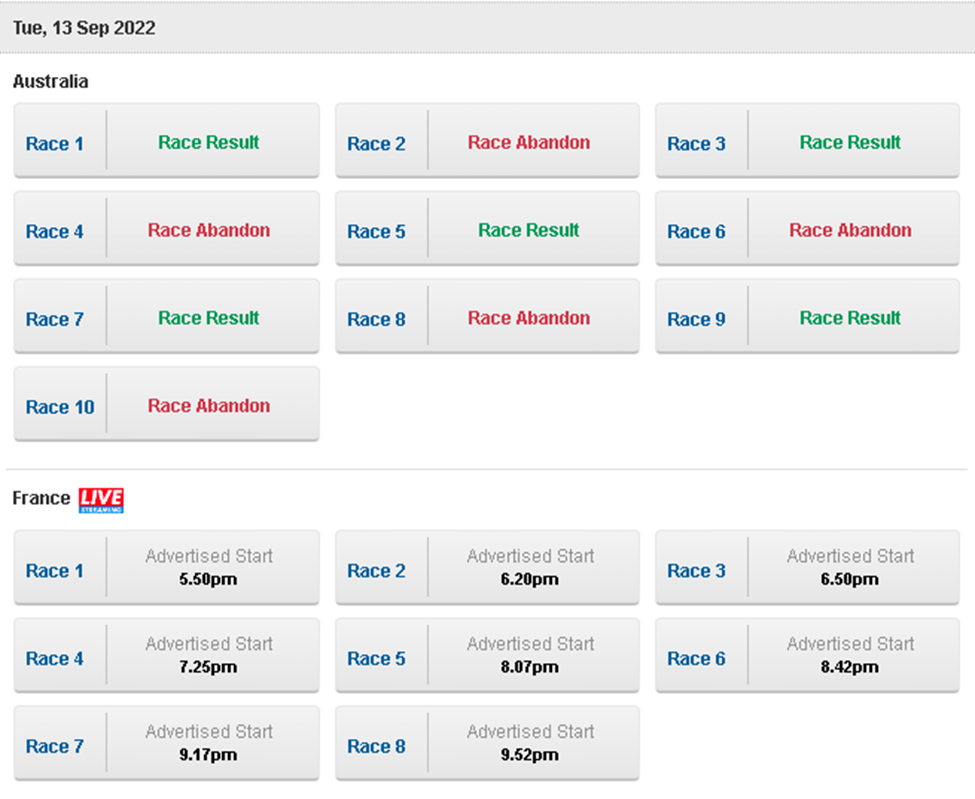Image resolution: width=975 pixels, height=799 pixels.
Task: Click Australia Race 8 abandoned card
Action: pos(487,316)
